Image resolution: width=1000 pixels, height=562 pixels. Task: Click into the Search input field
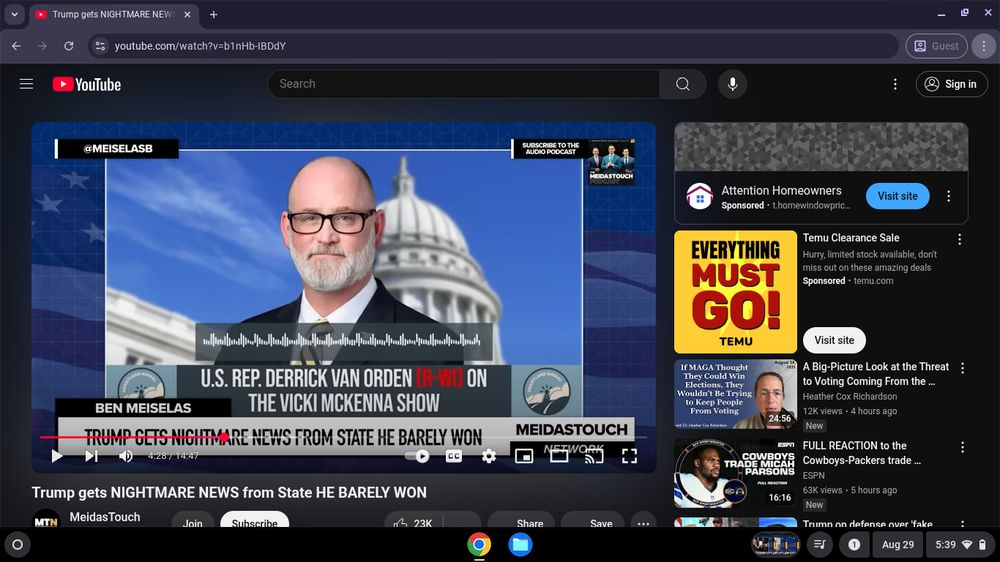click(464, 84)
